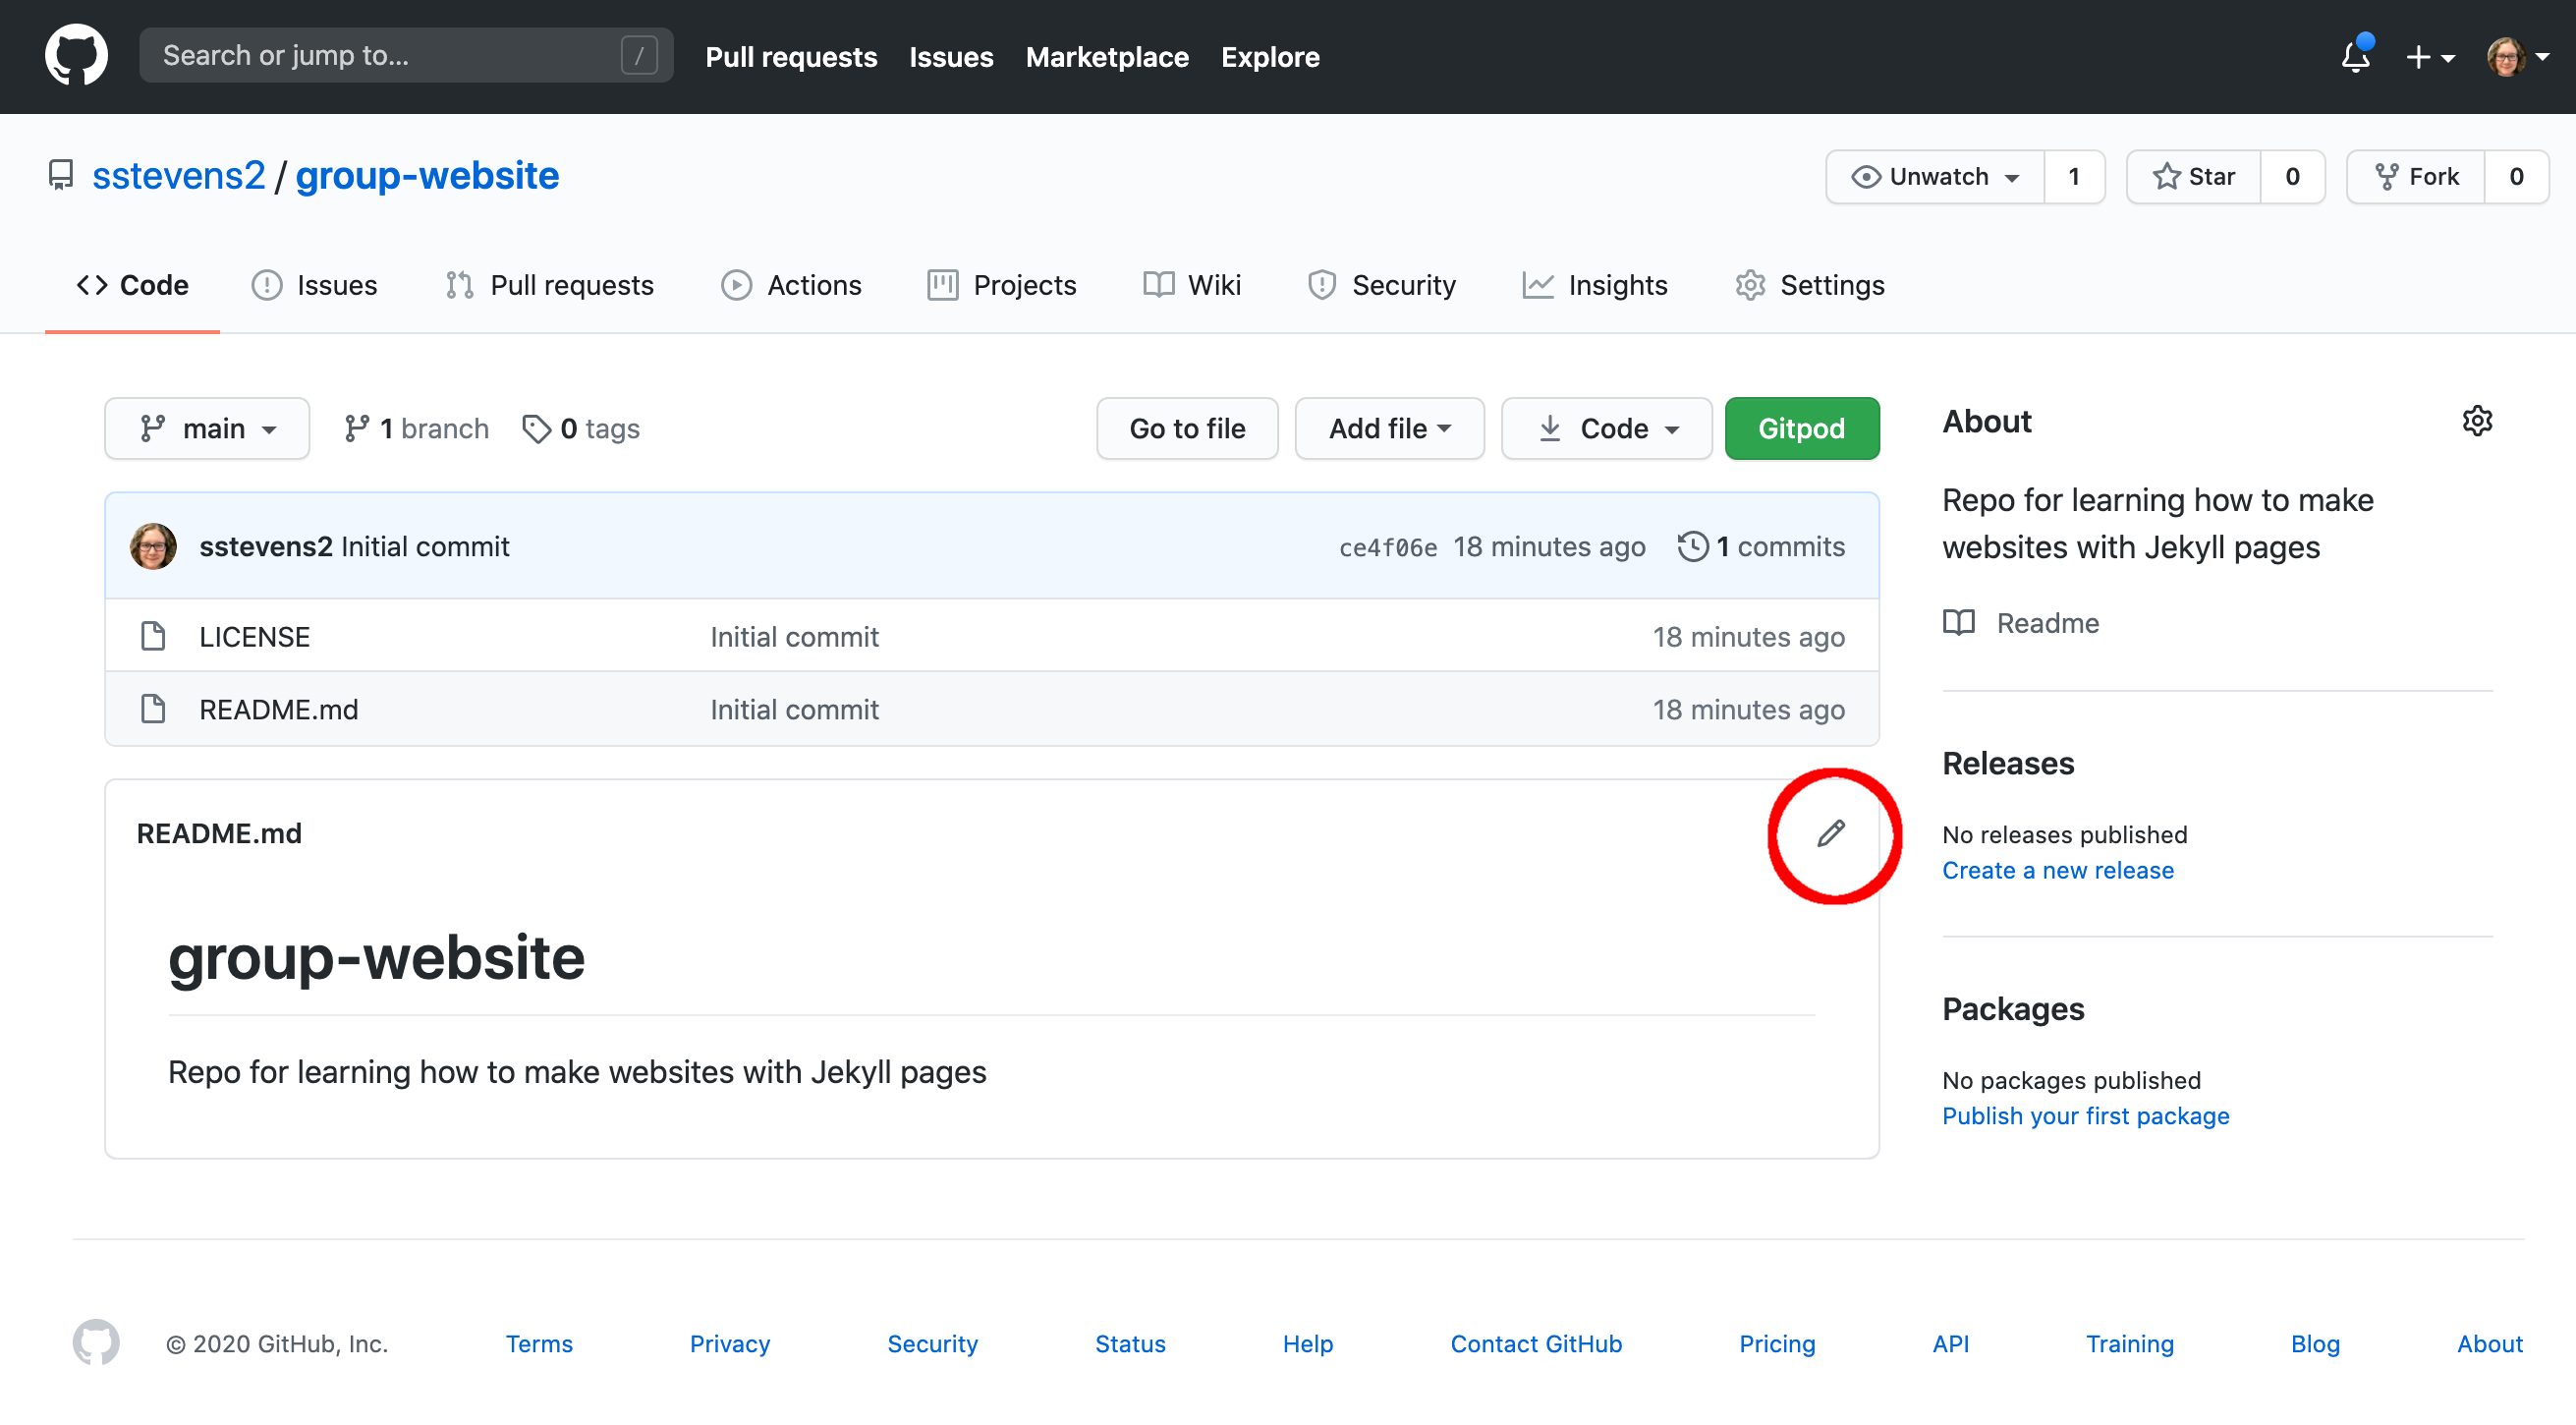Click the LICENSE file icon
Viewport: 2576px width, 1425px height.
click(154, 635)
